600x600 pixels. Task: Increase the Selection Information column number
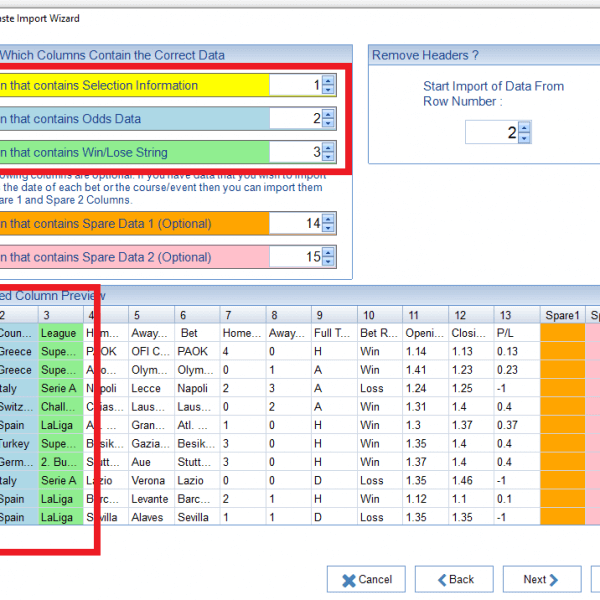click(328, 82)
